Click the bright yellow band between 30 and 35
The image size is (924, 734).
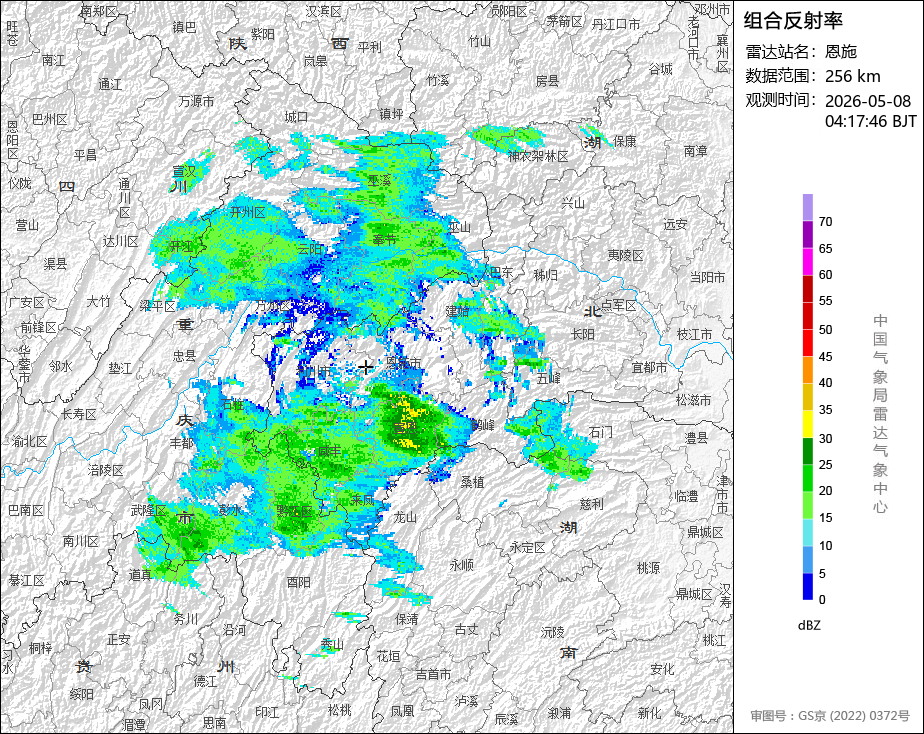[807, 424]
